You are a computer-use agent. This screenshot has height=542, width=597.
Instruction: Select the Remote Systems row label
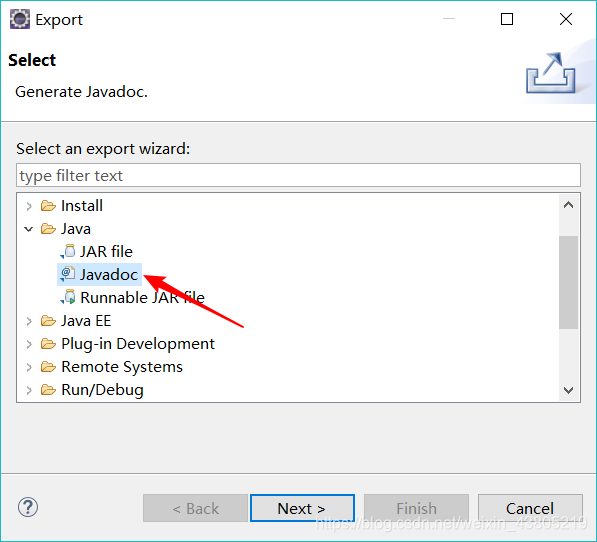click(x=122, y=367)
